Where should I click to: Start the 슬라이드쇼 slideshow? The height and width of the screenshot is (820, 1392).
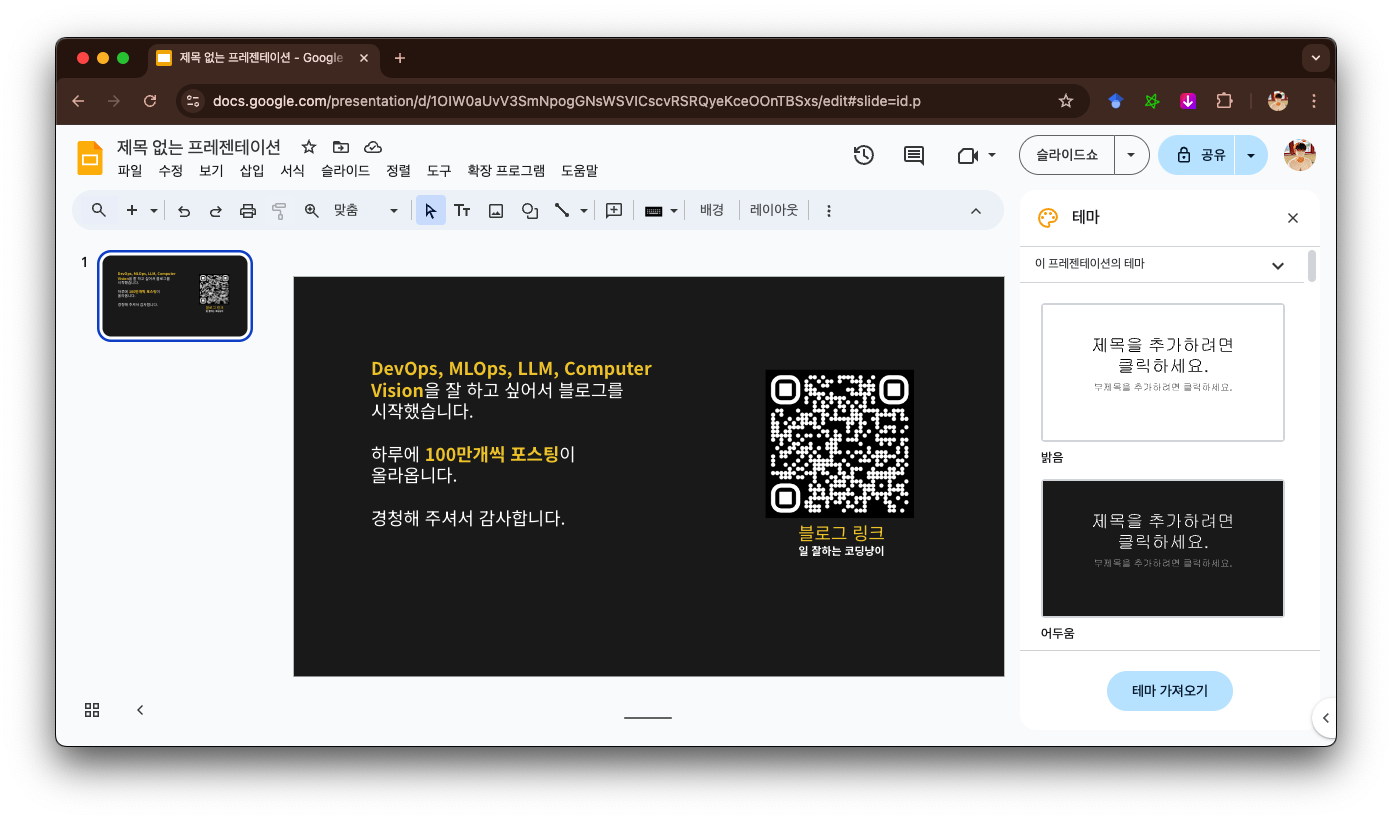coord(1067,155)
